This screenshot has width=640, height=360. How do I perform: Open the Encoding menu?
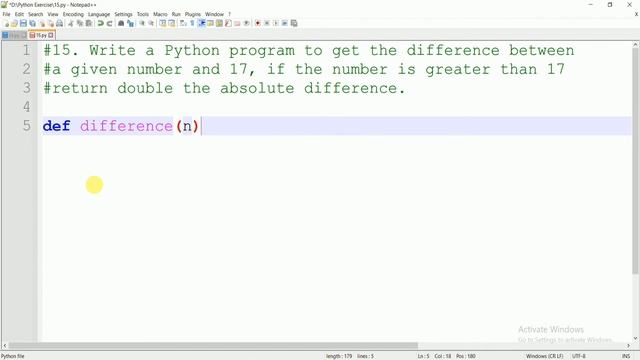click(73, 14)
